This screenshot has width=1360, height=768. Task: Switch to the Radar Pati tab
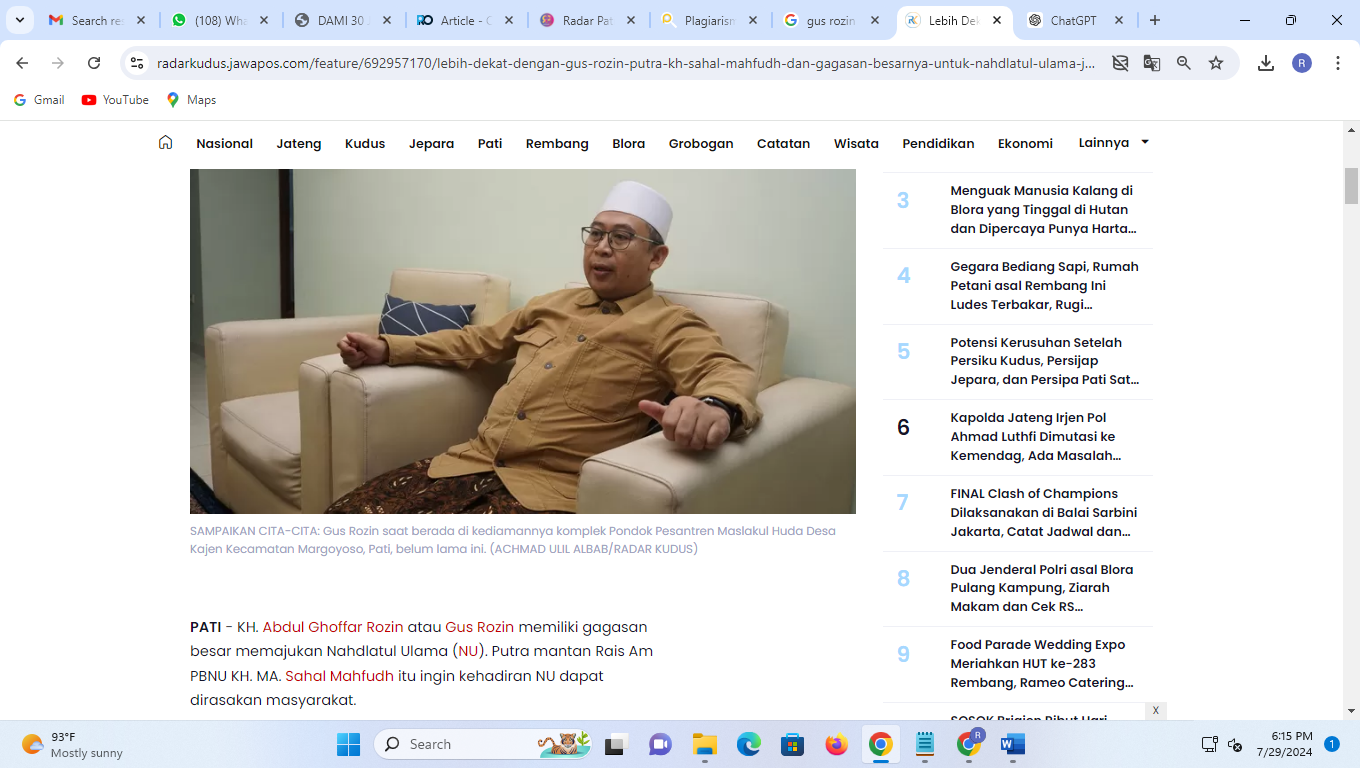(x=589, y=20)
